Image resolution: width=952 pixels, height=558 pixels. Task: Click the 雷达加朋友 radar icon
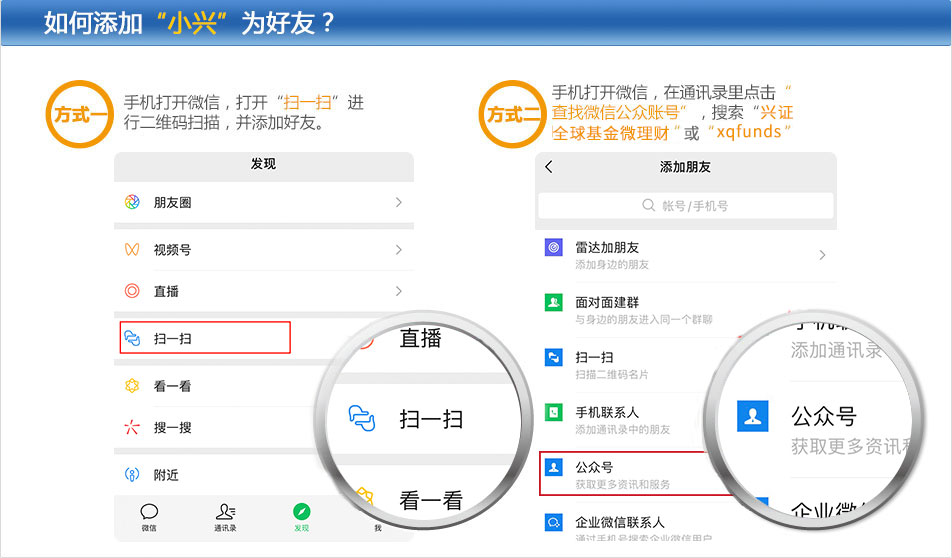(x=554, y=248)
